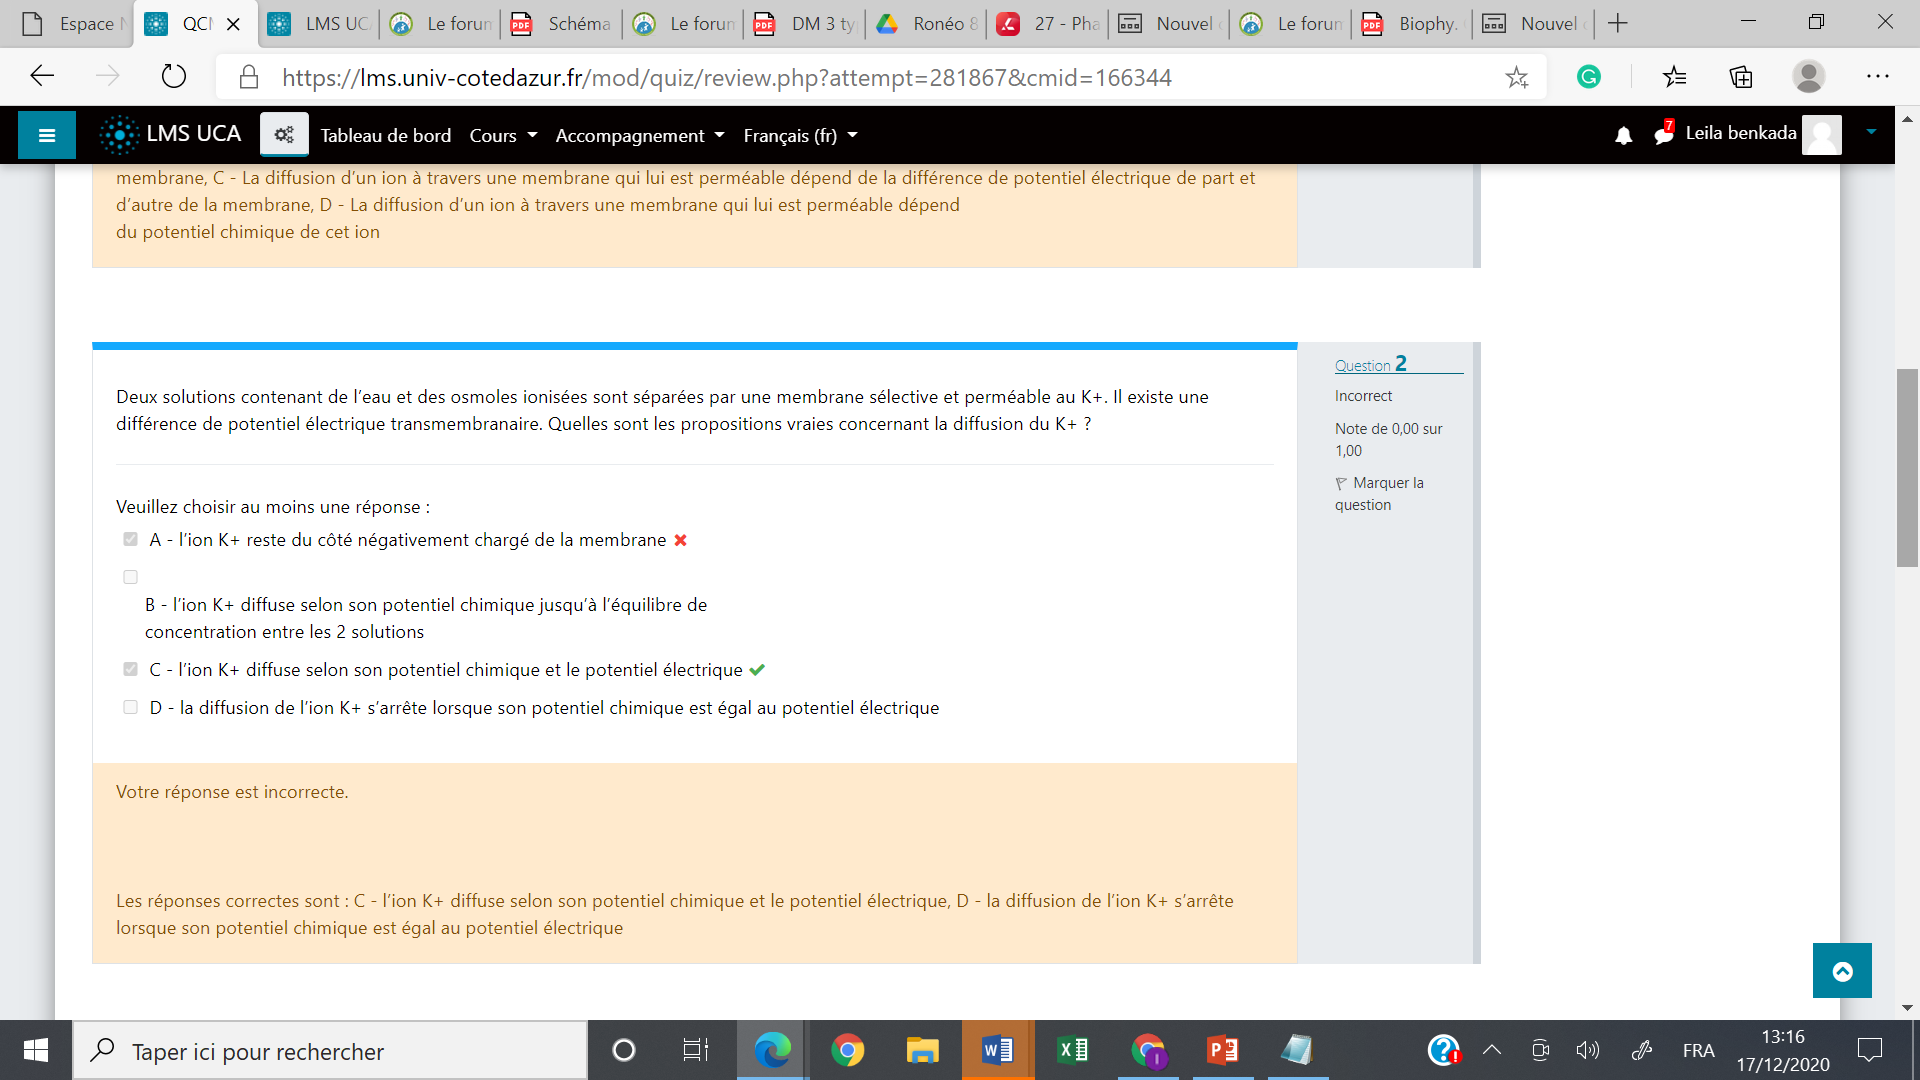Open Tableau de bord
This screenshot has height=1080, width=1920.
[x=385, y=135]
